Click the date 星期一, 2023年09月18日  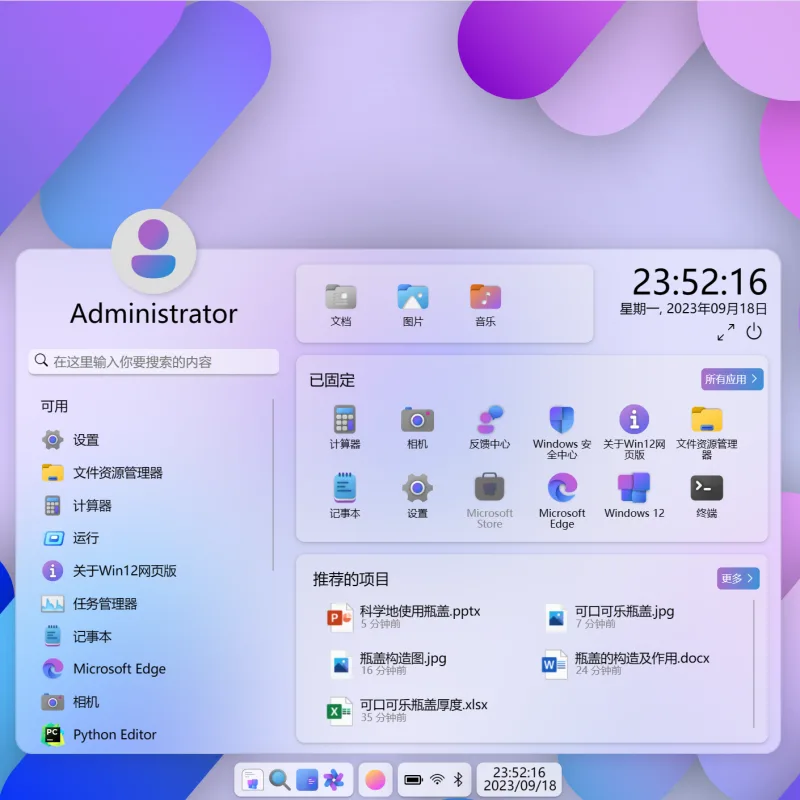coord(693,309)
